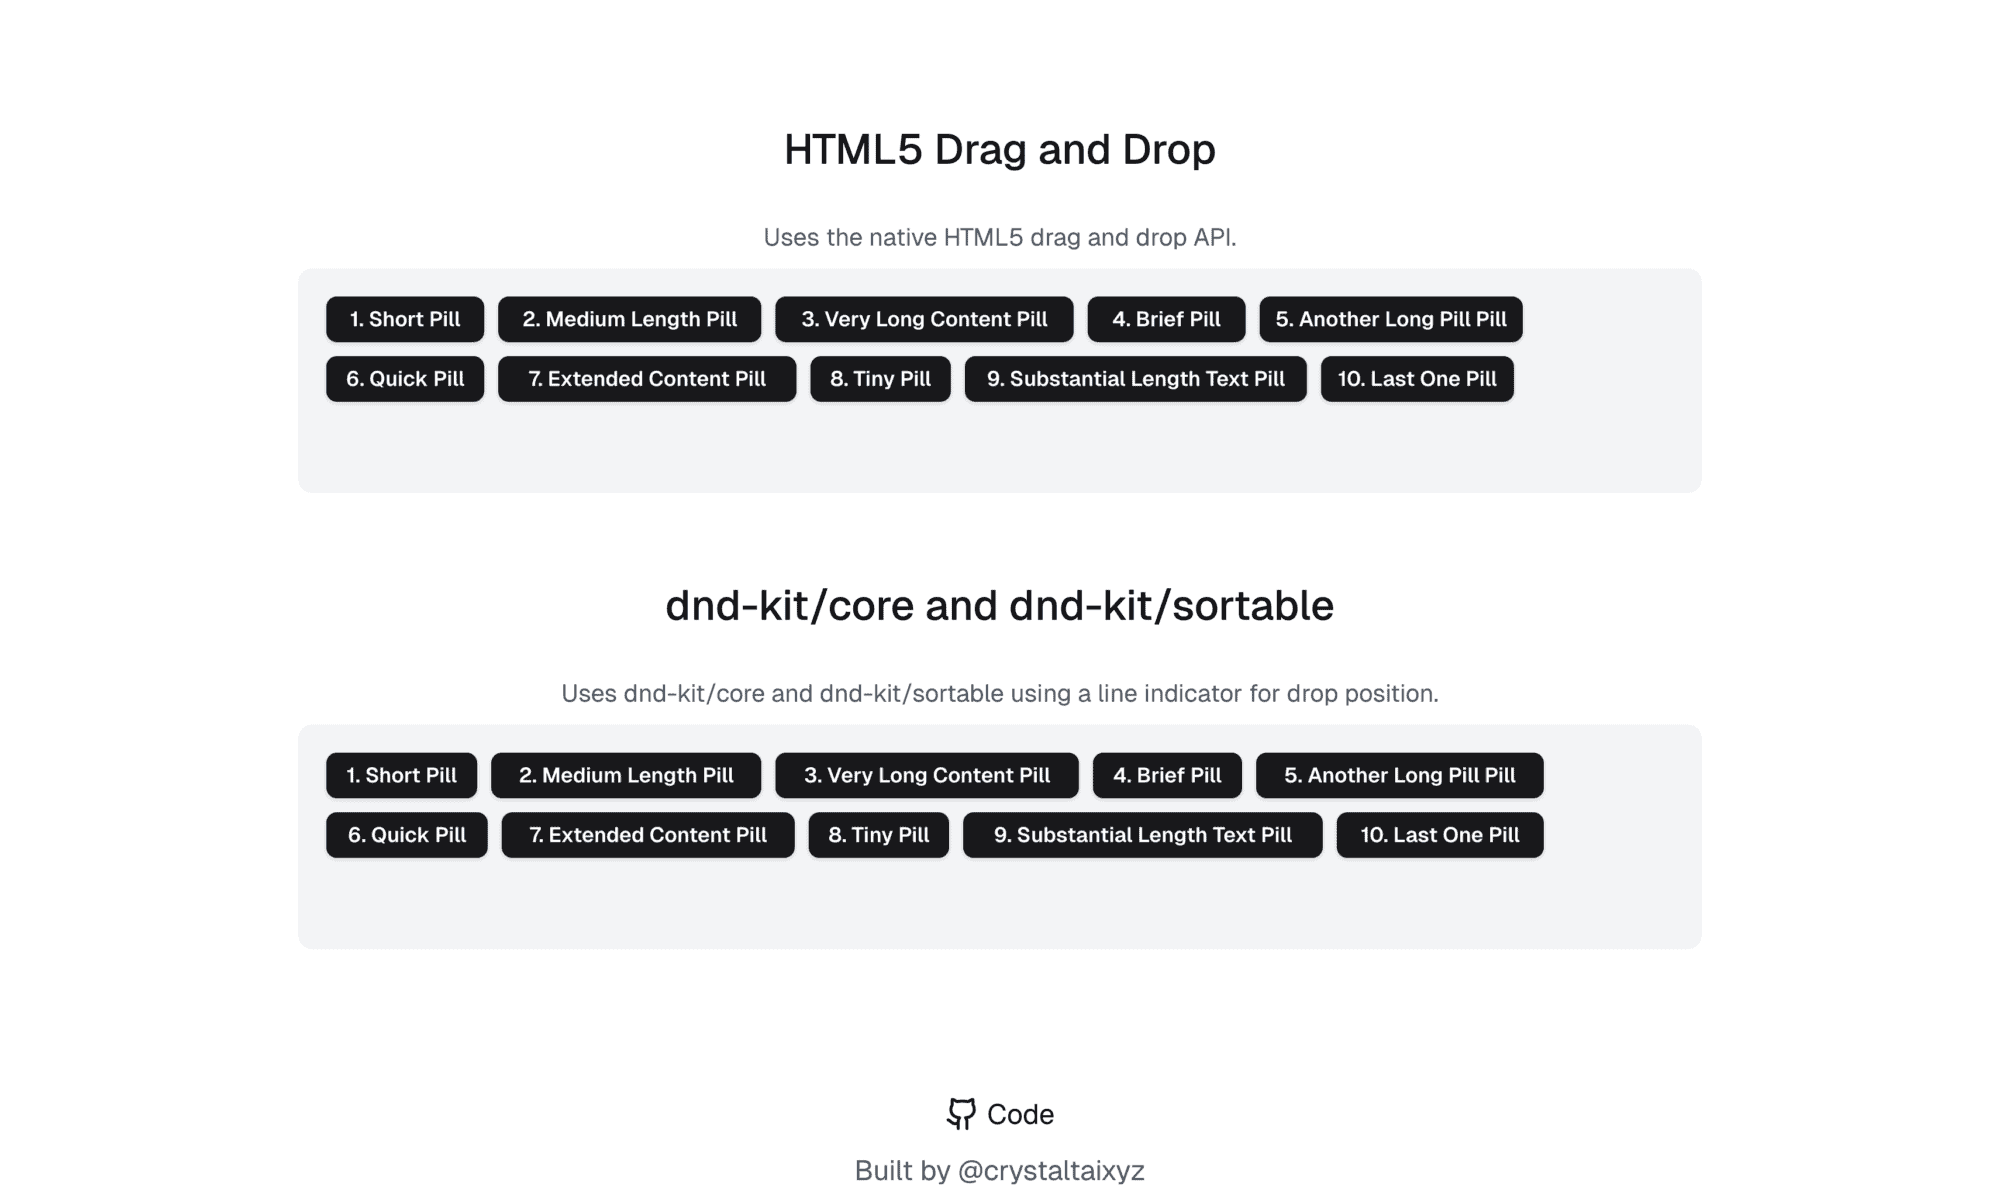Click '7. Extended Content Pill' in HTML5 section

click(647, 379)
